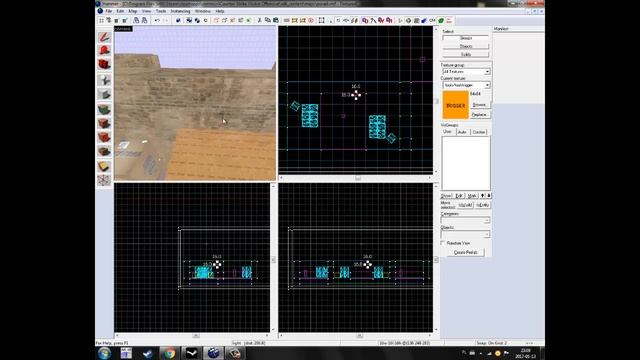Image resolution: width=640 pixels, height=360 pixels.
Task: Open the Tools menu
Action: (161, 11)
